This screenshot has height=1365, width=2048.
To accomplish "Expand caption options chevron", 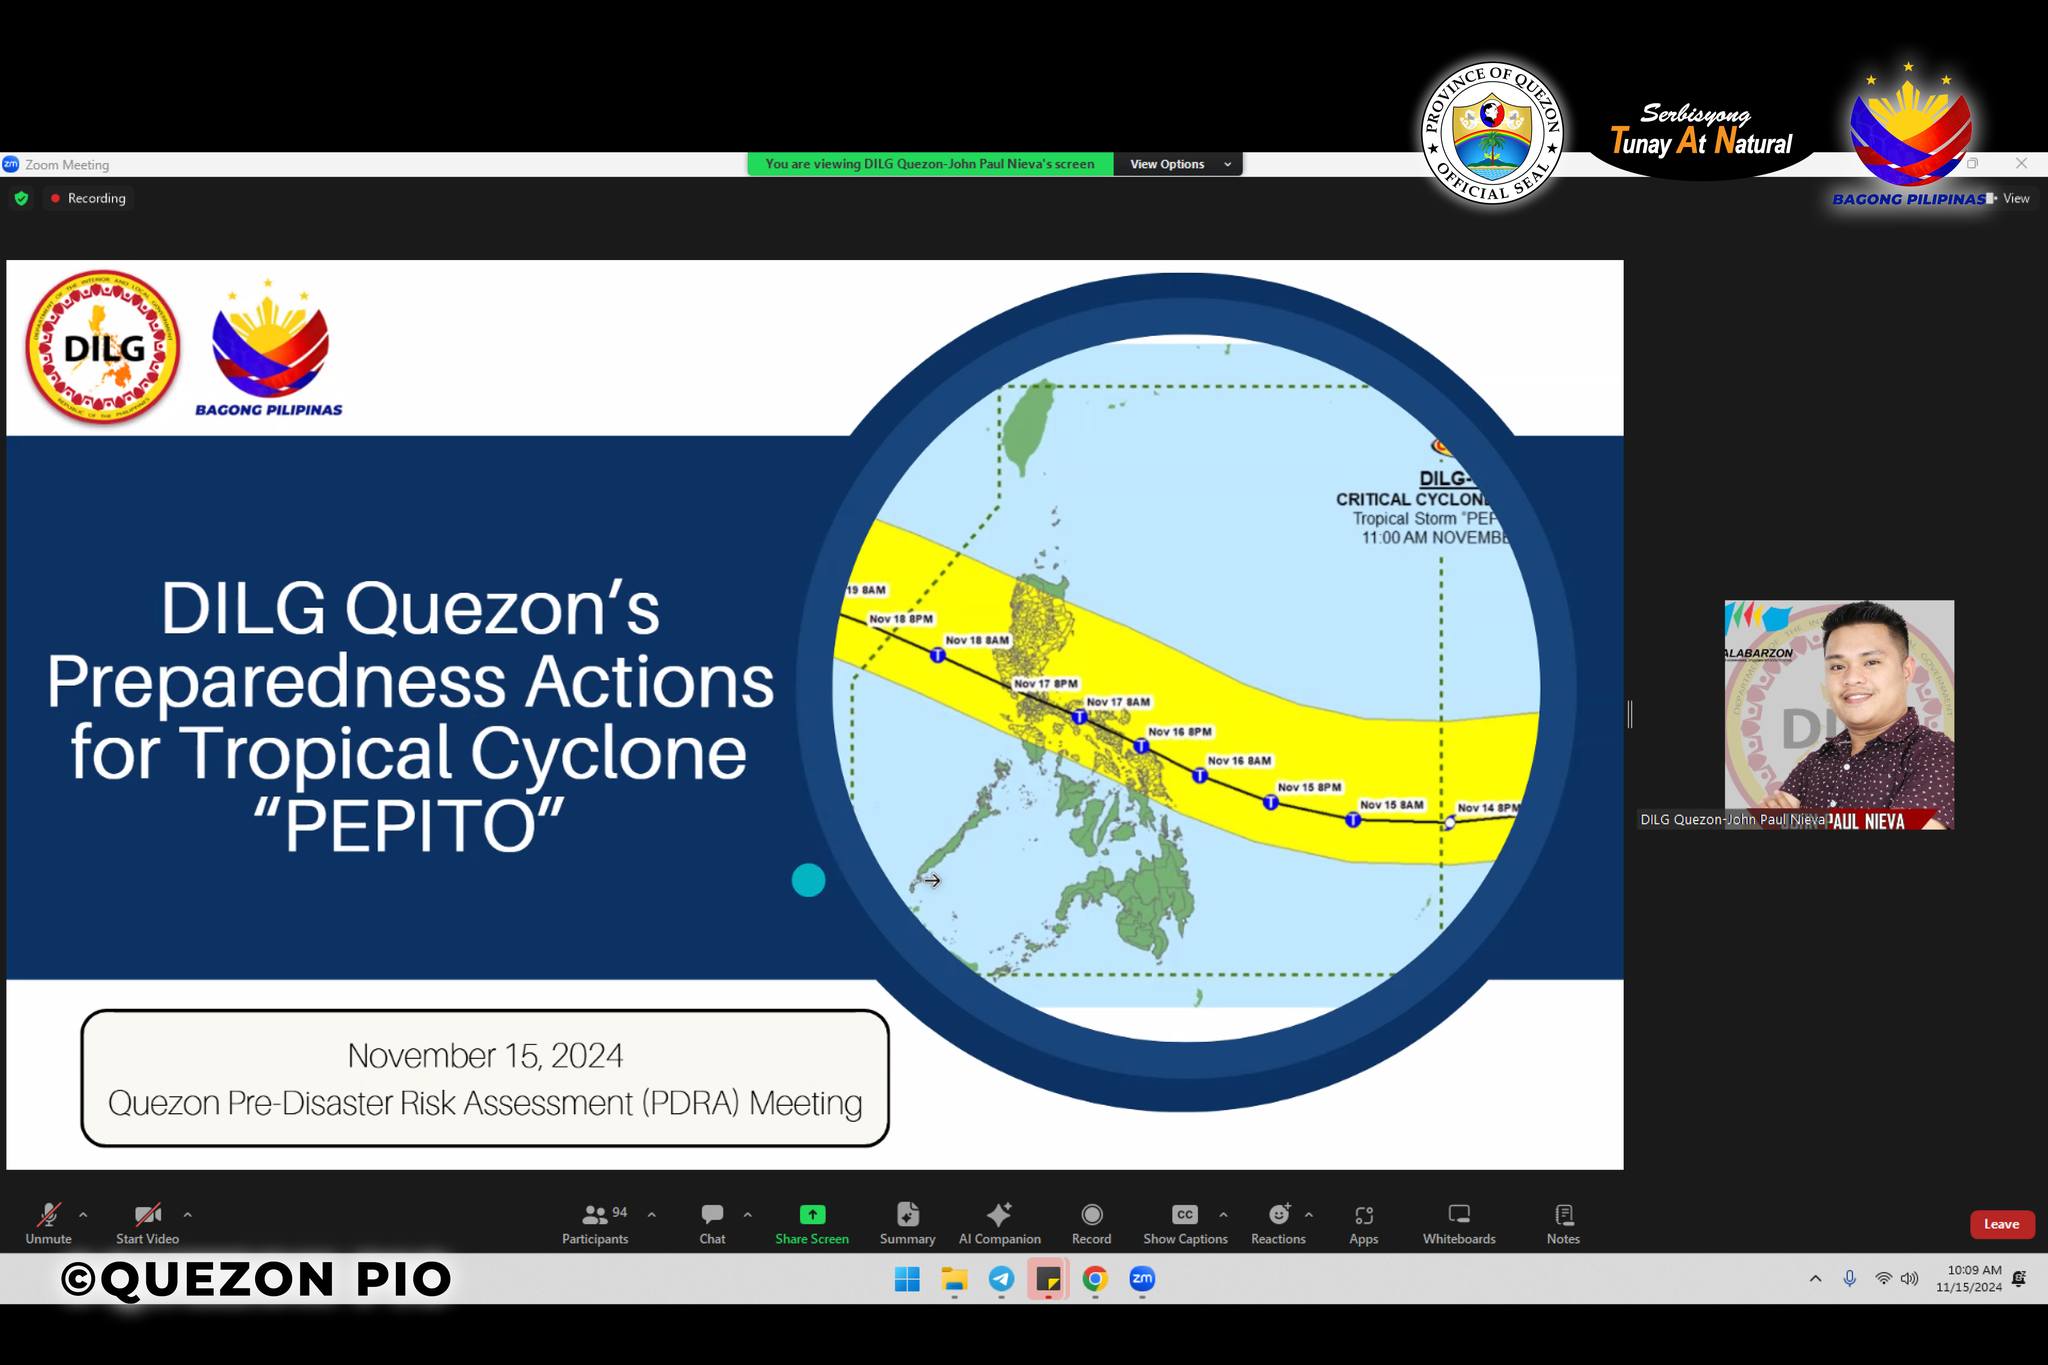I will [x=1223, y=1215].
